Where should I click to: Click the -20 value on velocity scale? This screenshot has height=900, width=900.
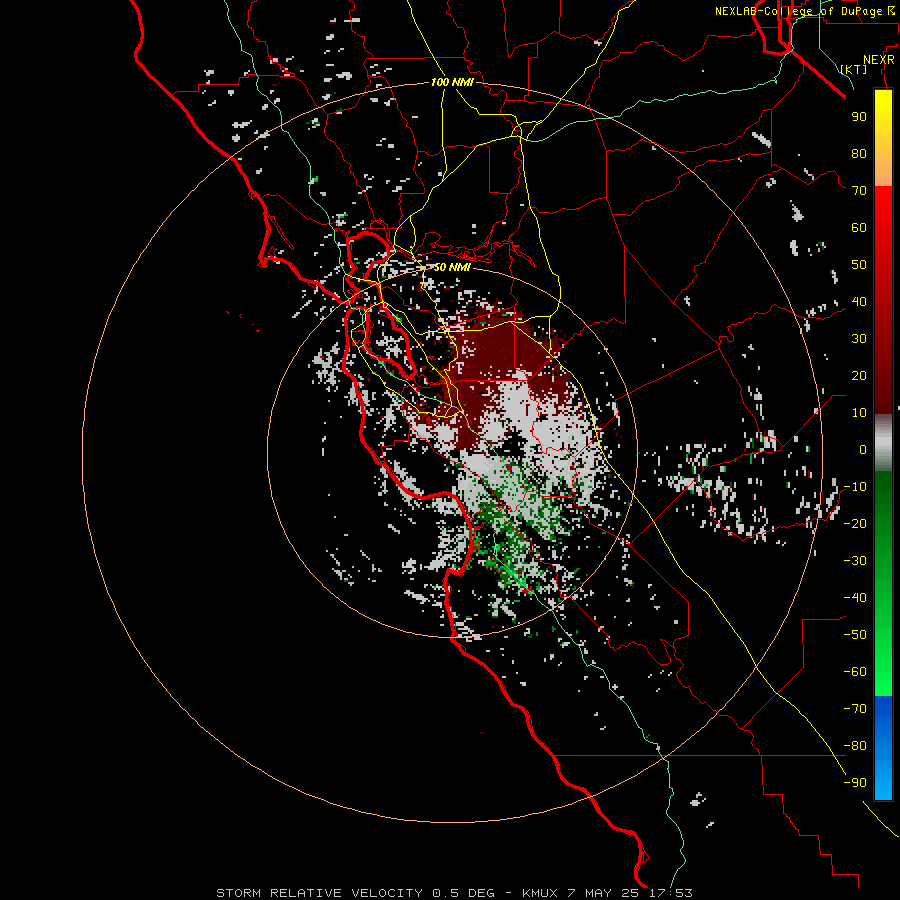point(855,524)
